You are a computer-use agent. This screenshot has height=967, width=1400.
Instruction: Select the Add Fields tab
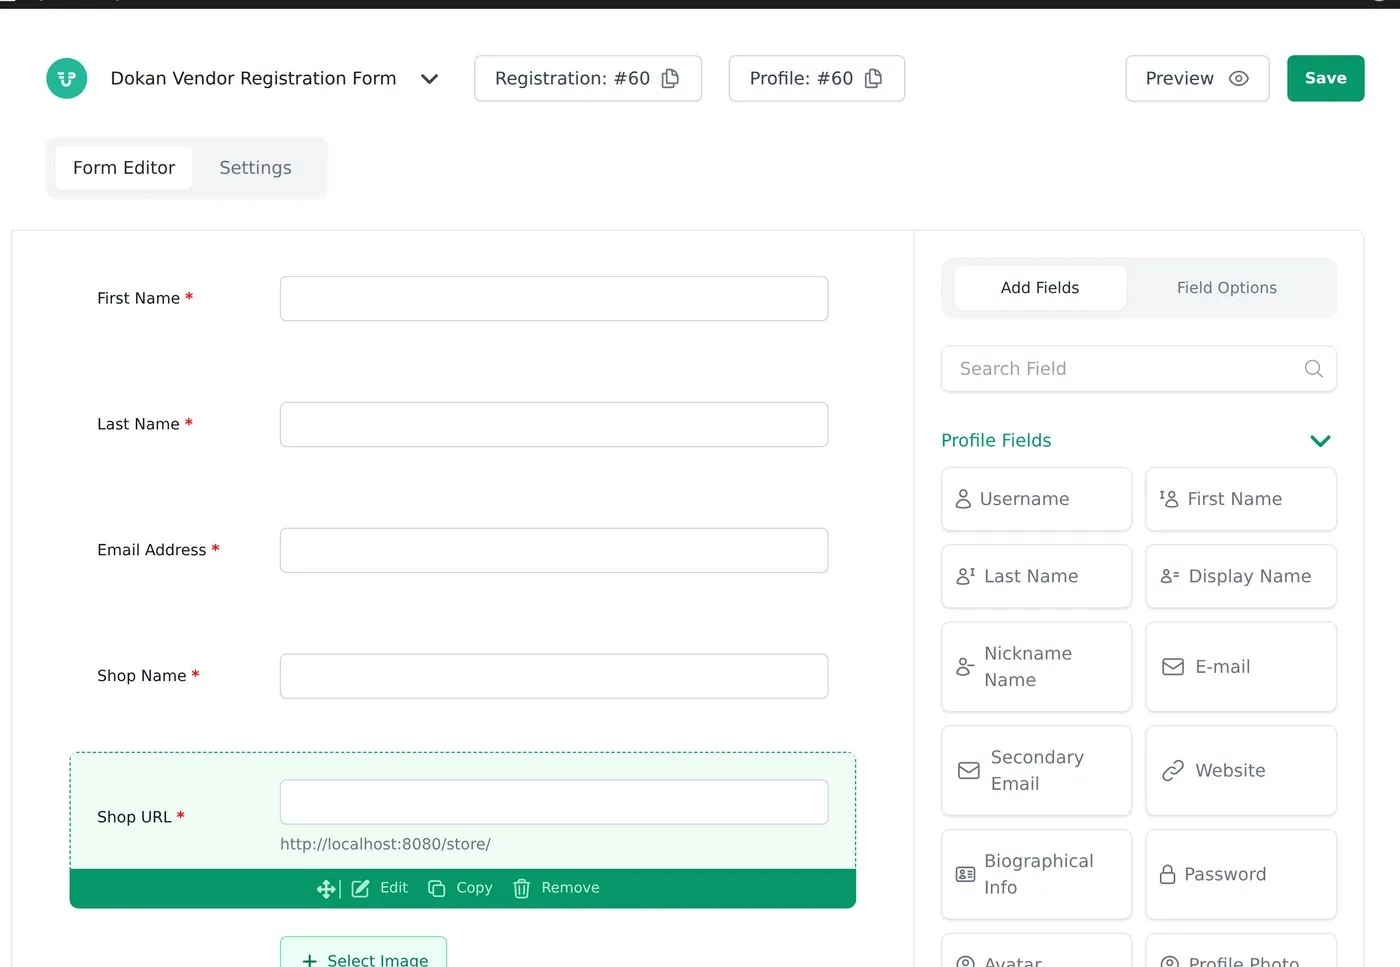[x=1040, y=288]
